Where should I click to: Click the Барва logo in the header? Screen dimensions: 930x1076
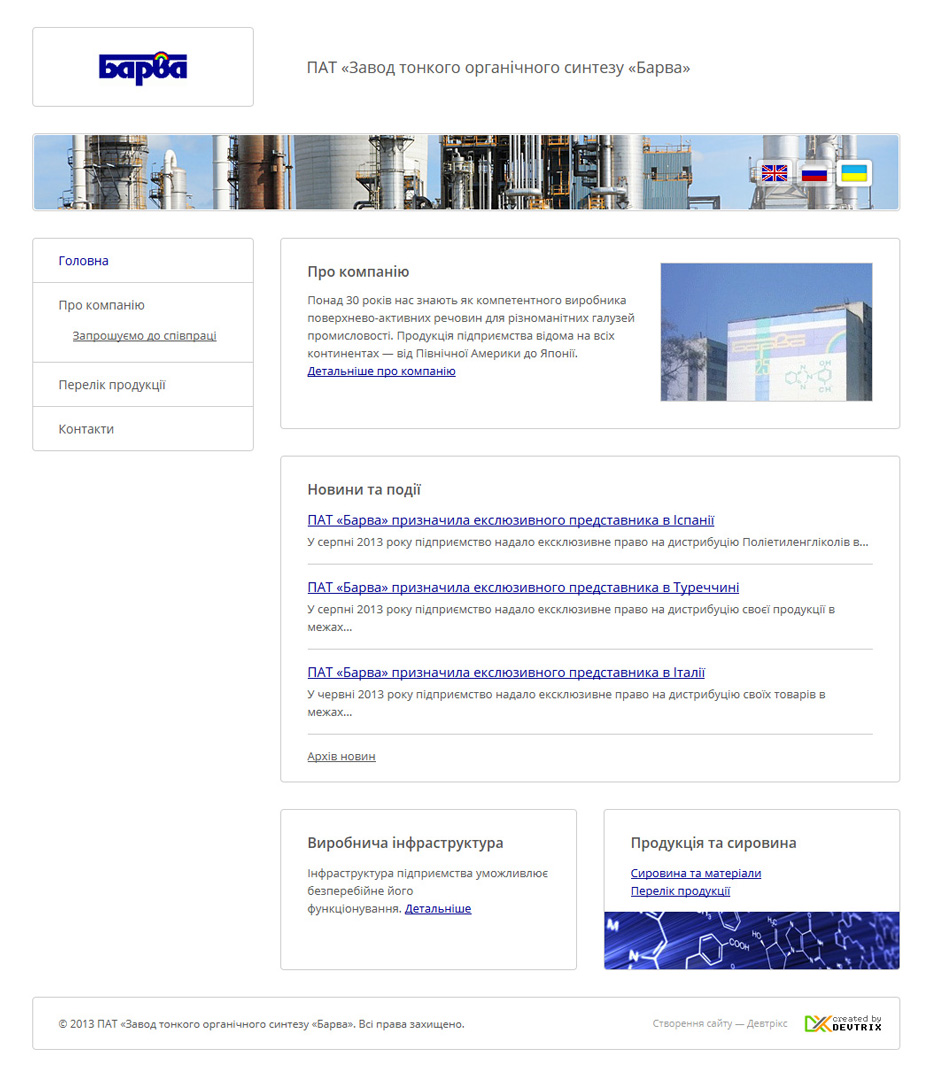(143, 68)
